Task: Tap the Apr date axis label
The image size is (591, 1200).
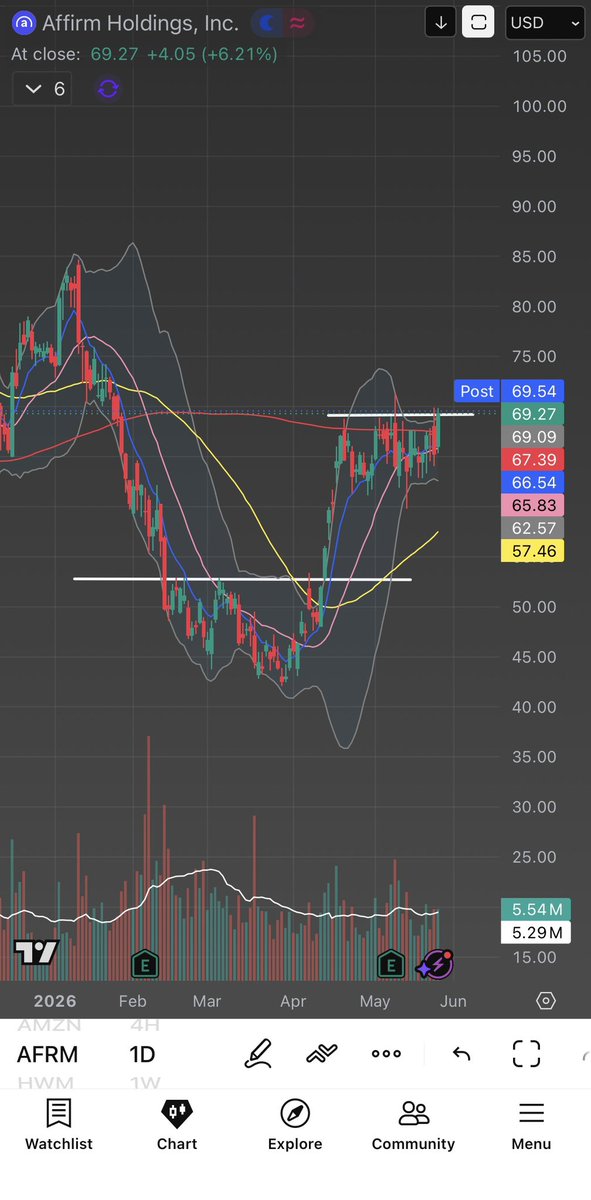Action: (x=294, y=1001)
